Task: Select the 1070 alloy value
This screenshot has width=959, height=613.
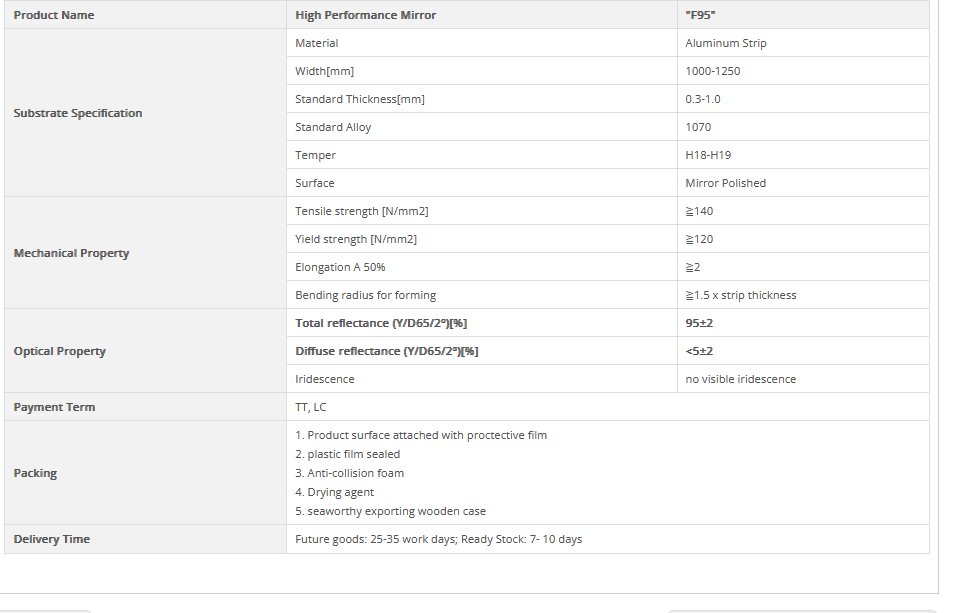Action: (699, 127)
